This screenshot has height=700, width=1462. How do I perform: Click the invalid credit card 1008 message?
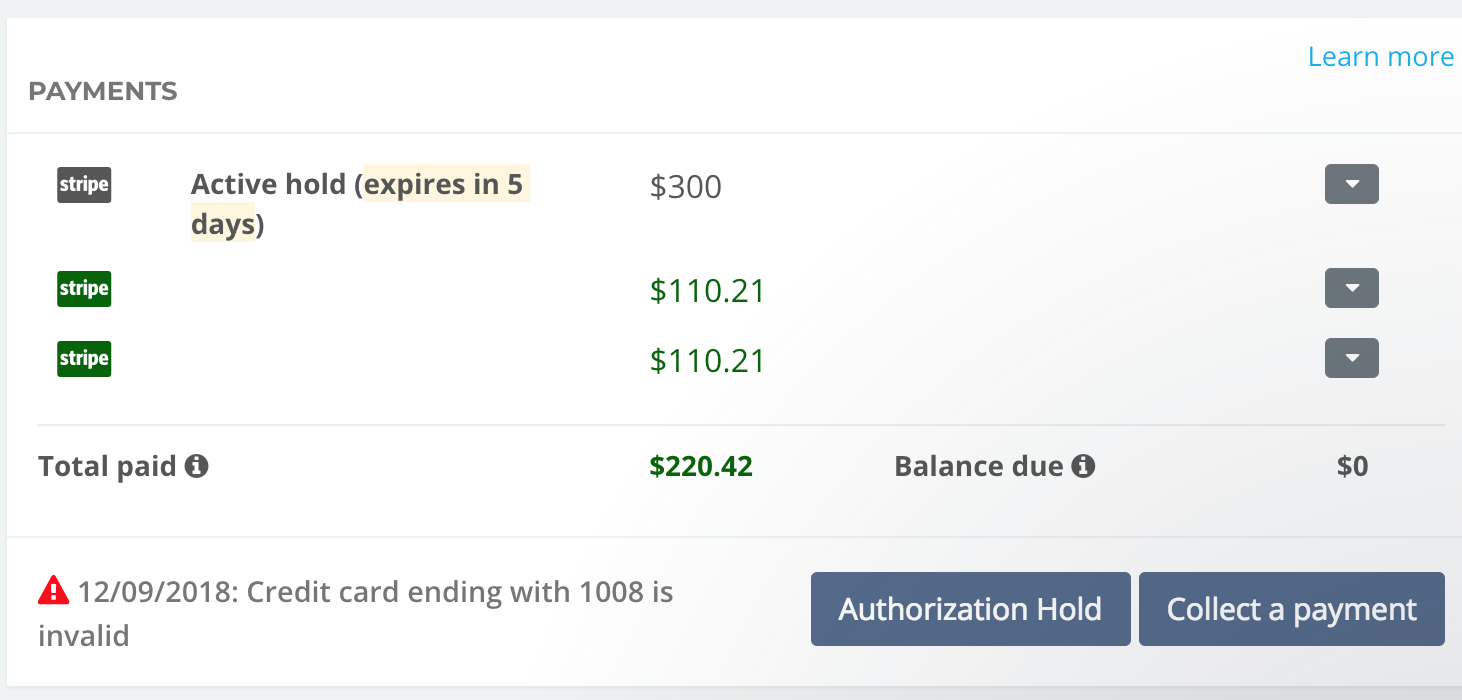tap(356, 613)
